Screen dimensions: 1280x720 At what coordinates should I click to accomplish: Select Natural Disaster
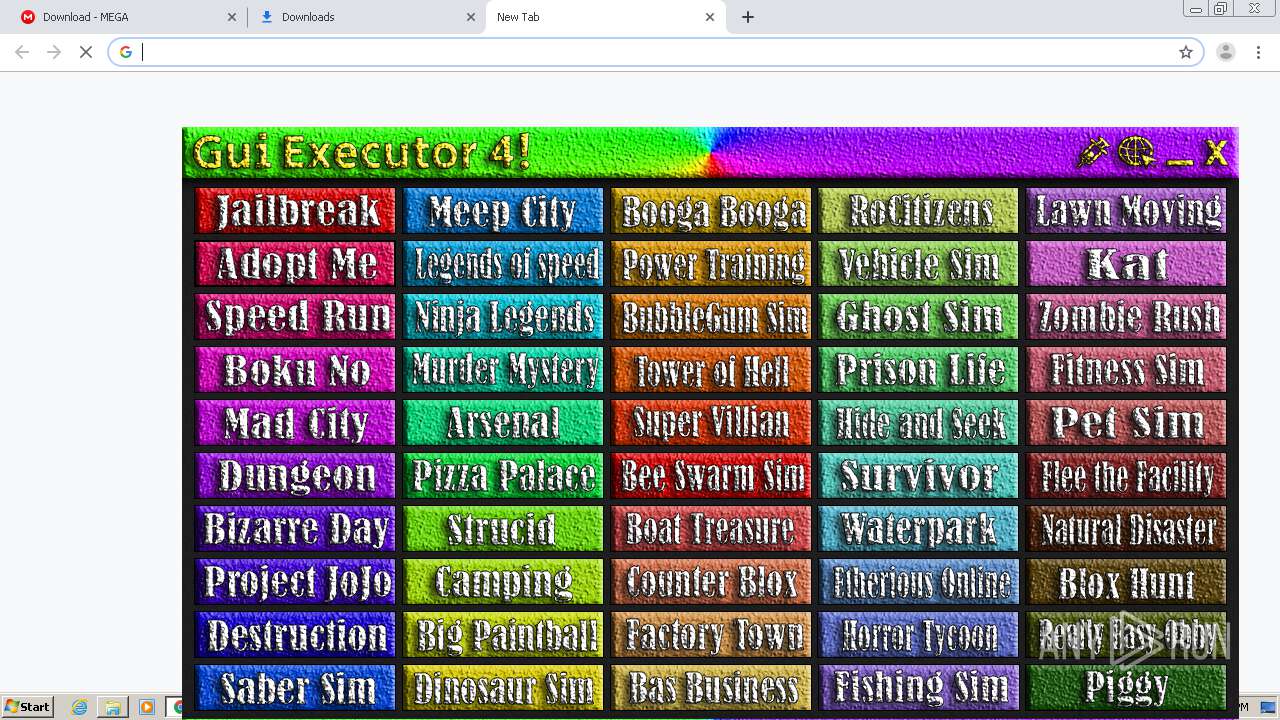click(1127, 529)
